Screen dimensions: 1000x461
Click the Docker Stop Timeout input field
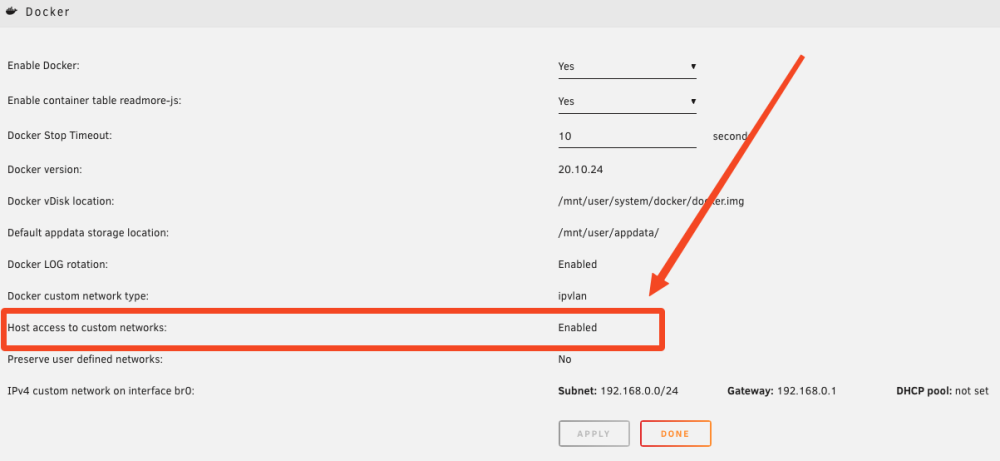click(627, 136)
